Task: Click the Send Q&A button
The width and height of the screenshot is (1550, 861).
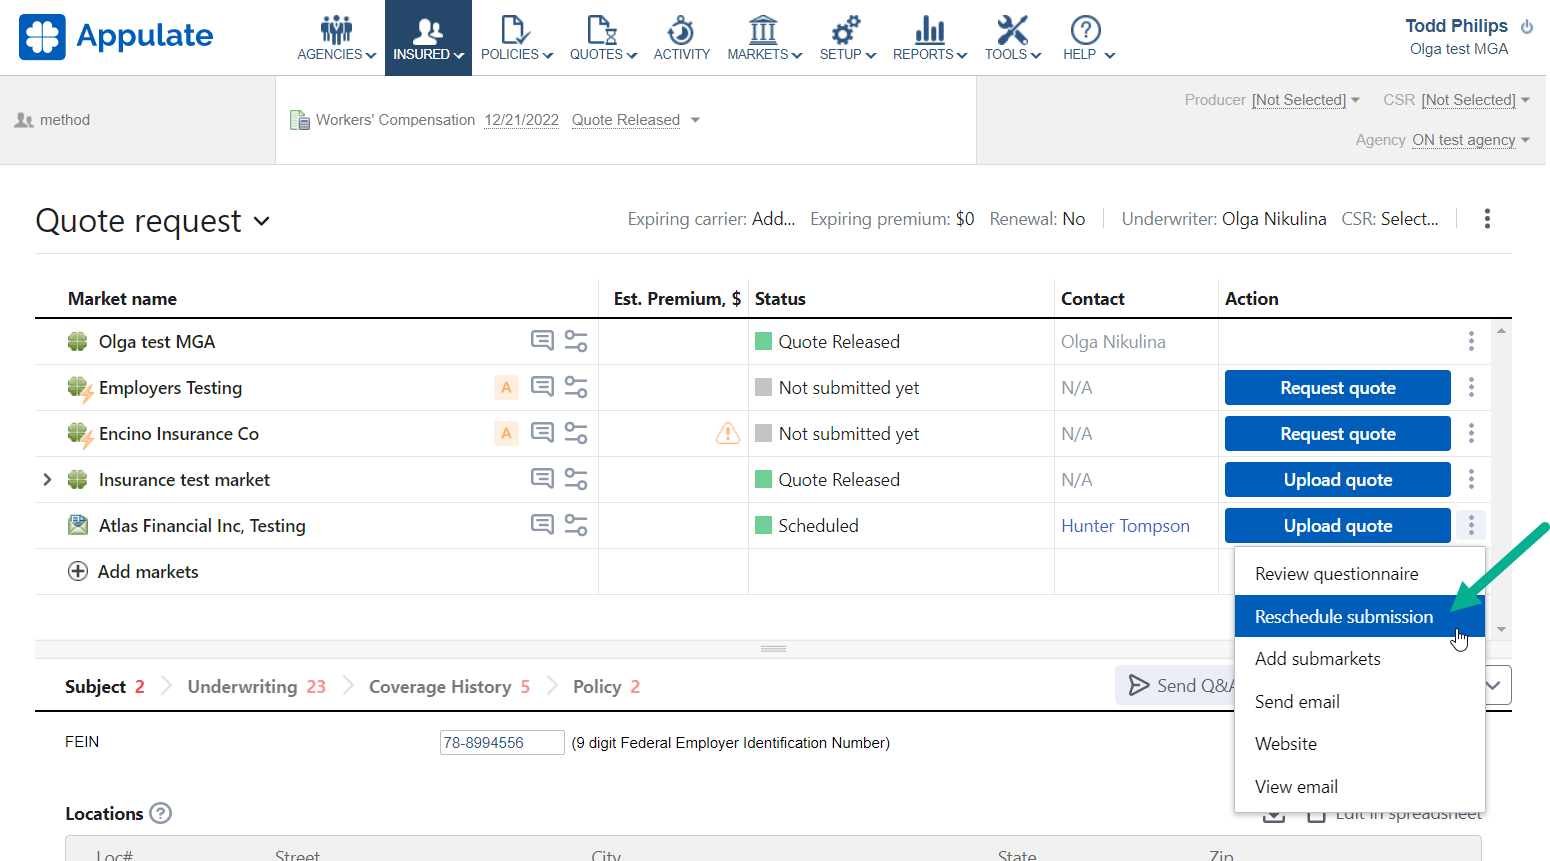Action: (1176, 686)
